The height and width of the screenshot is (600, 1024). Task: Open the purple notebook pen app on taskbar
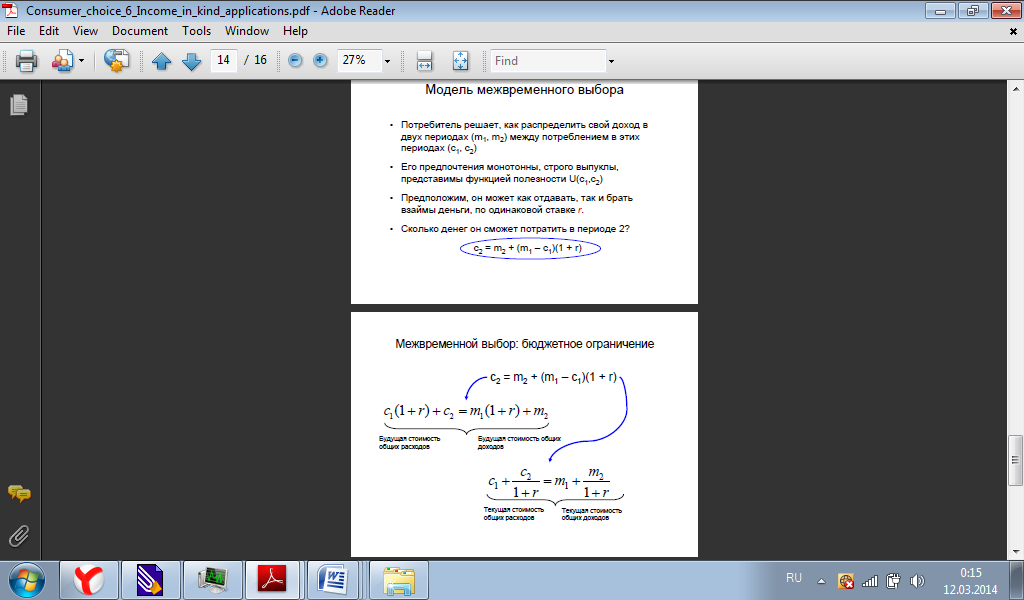150,580
